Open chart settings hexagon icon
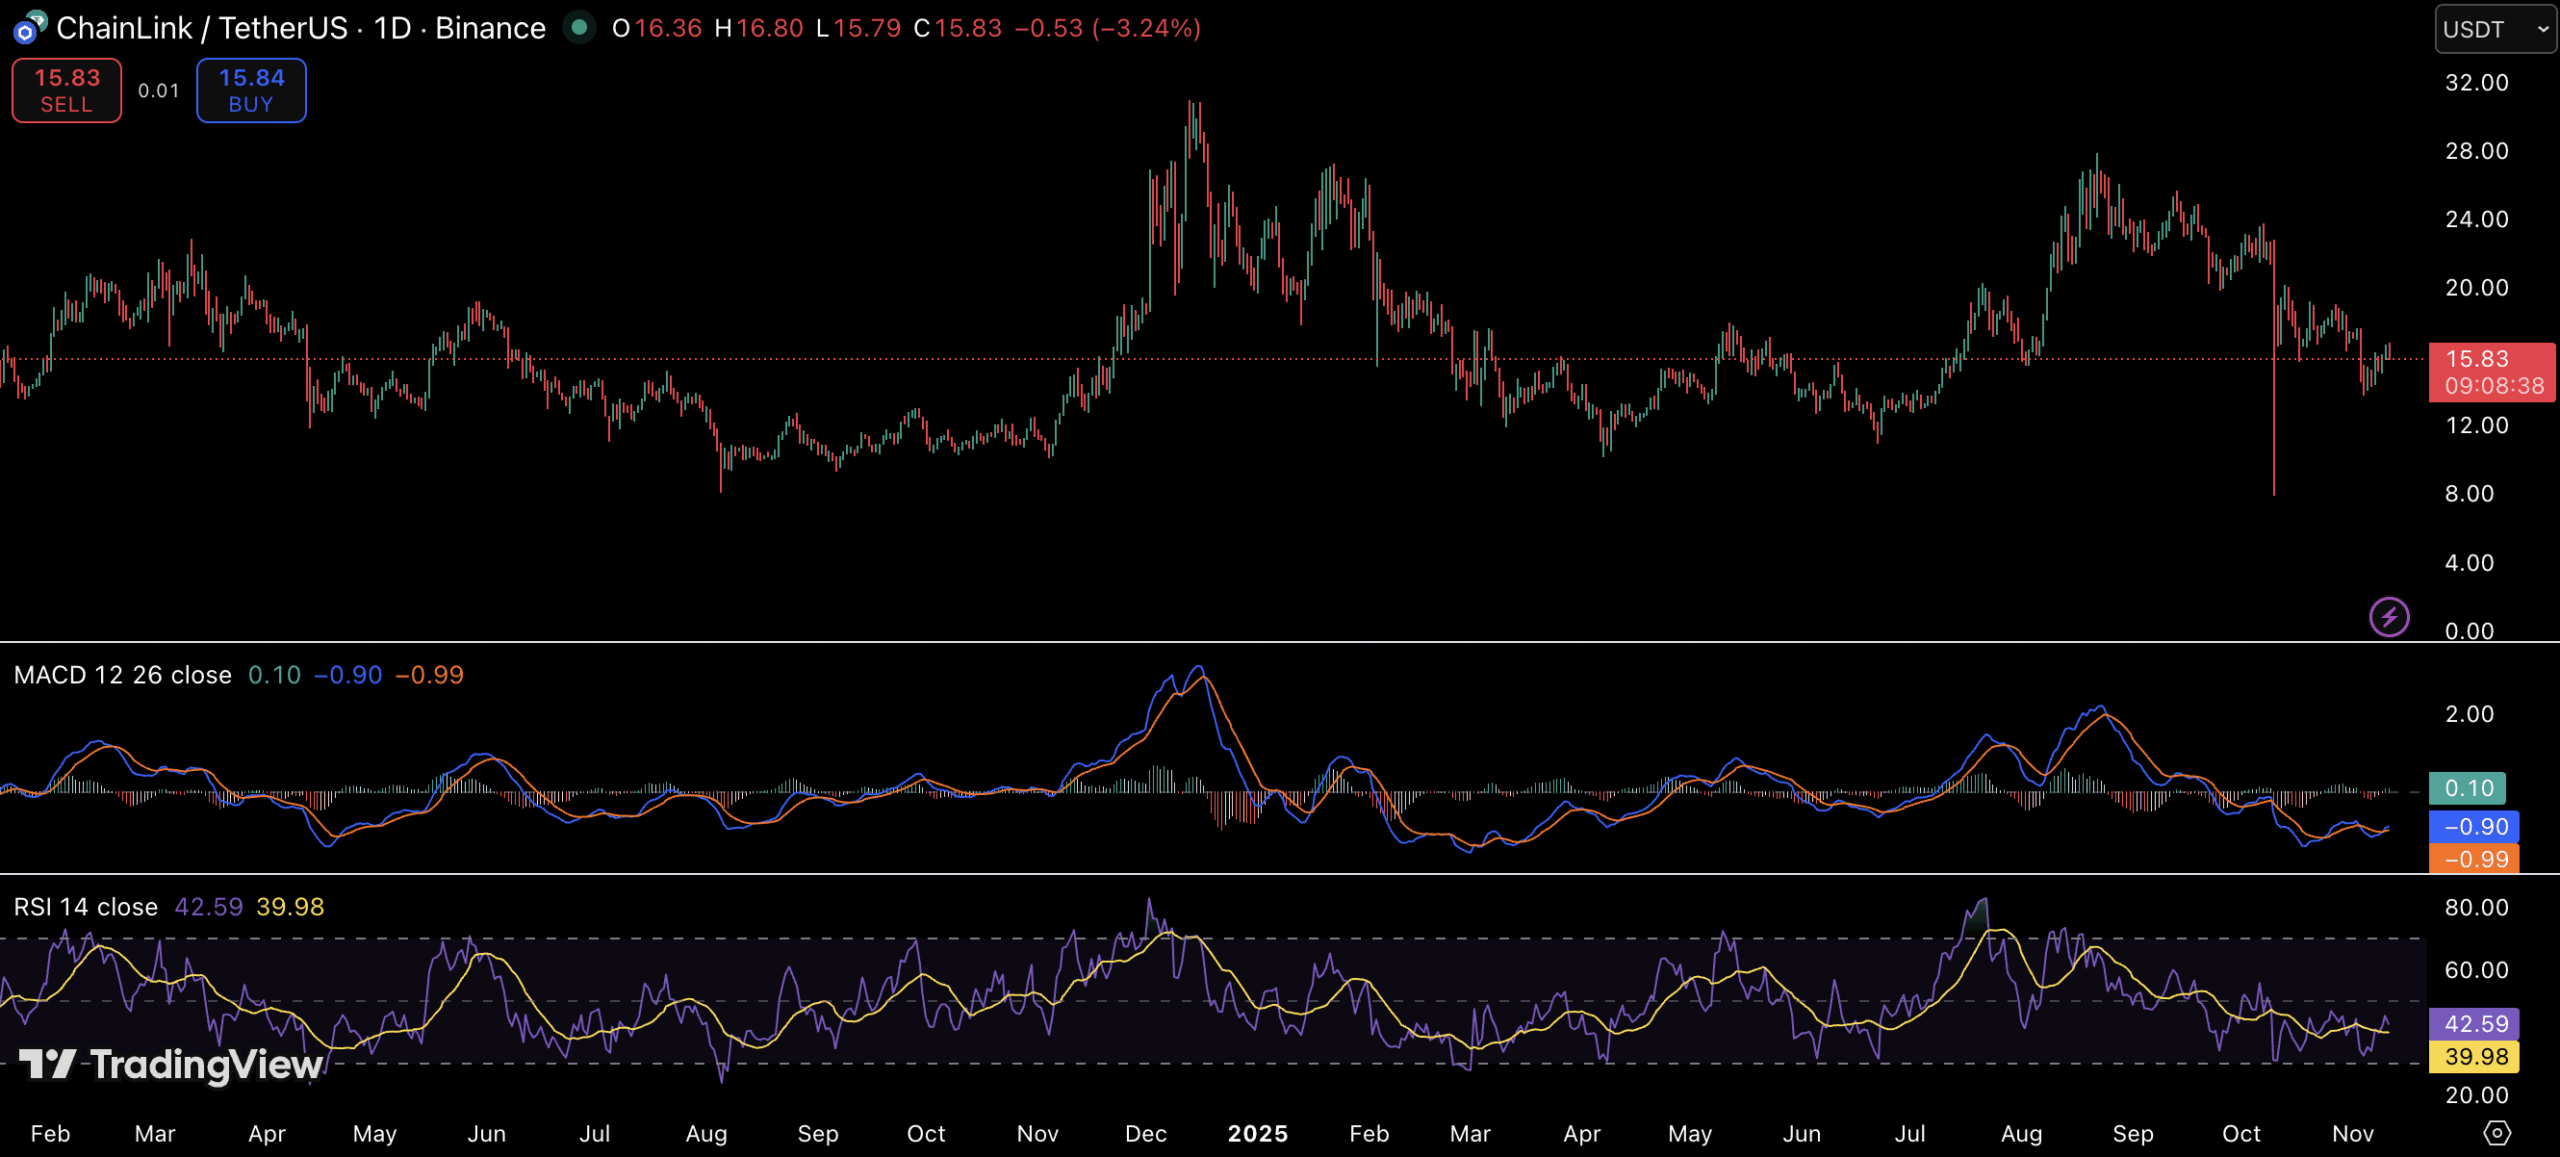Image resolution: width=2560 pixels, height=1157 pixels. pyautogui.click(x=2497, y=1133)
